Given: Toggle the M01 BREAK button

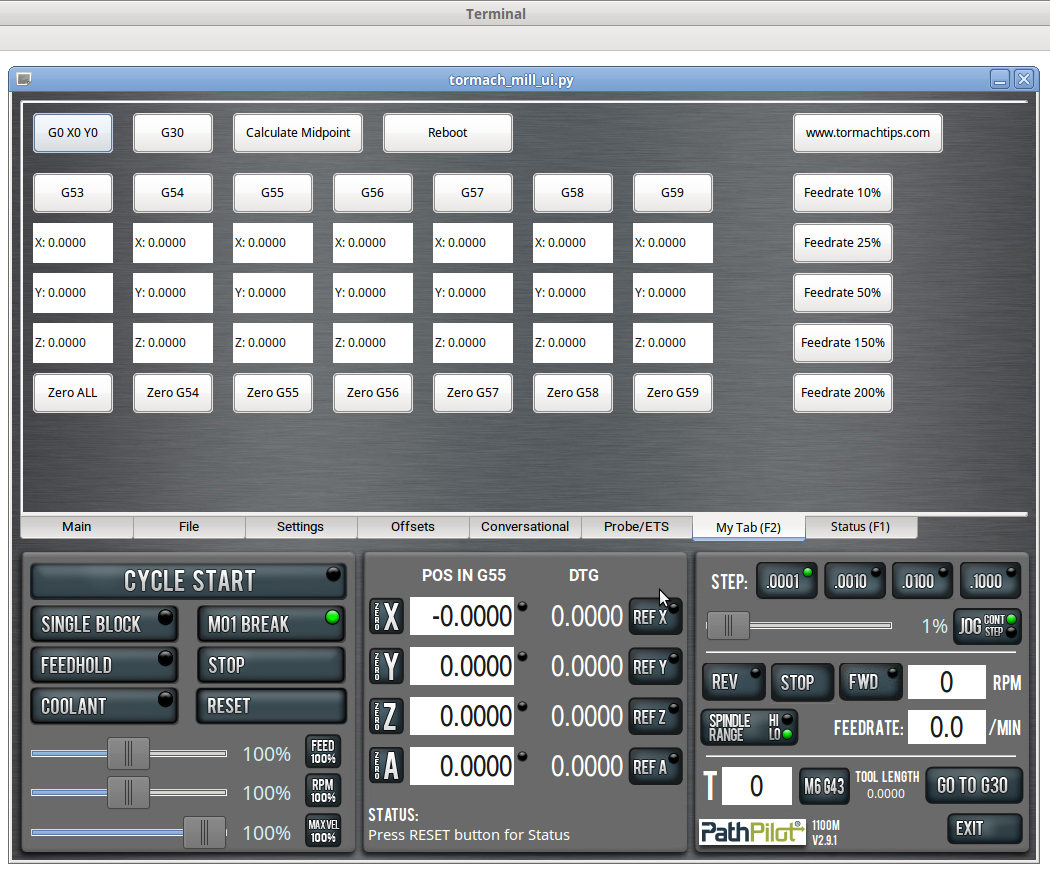Looking at the screenshot, I should 271,624.
